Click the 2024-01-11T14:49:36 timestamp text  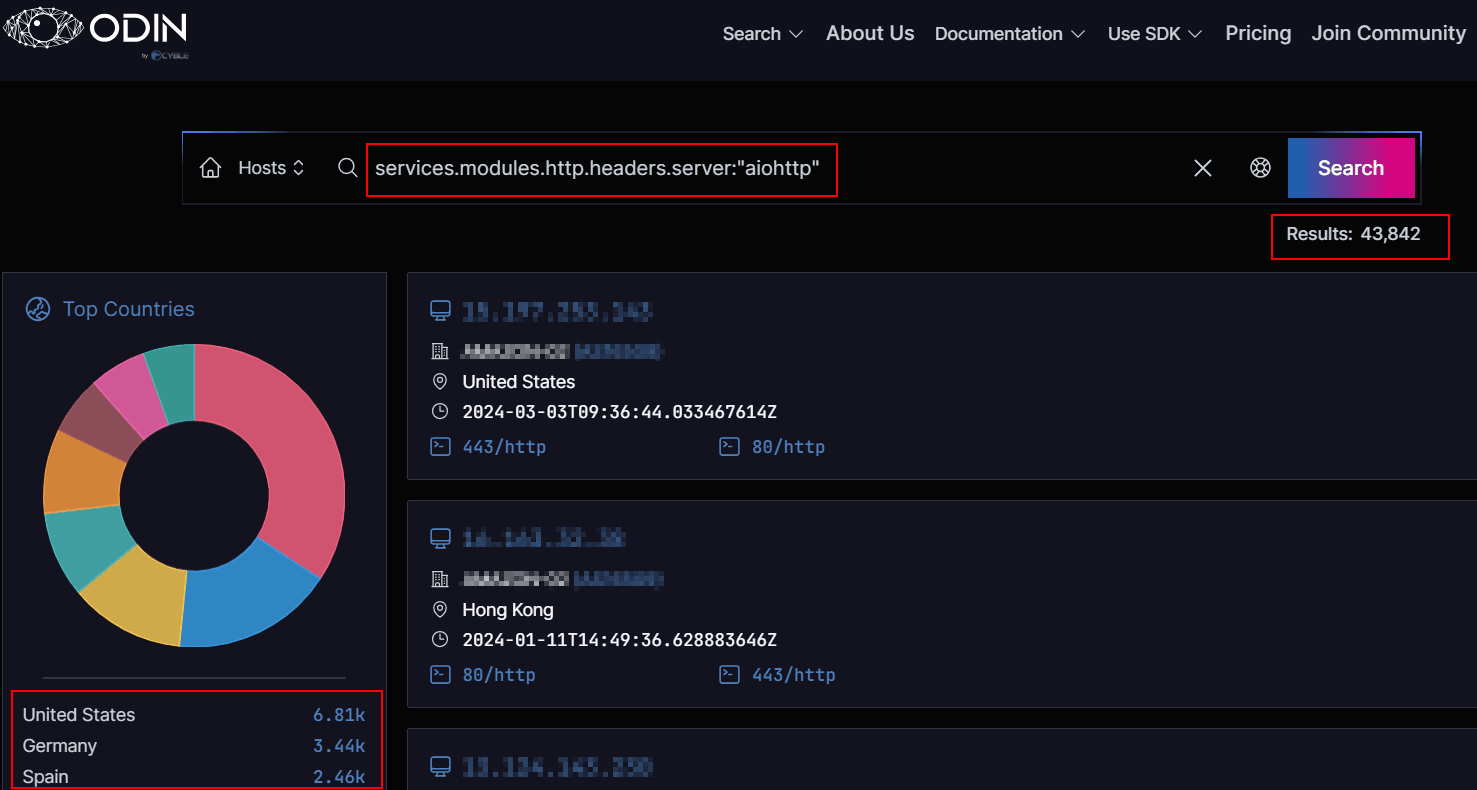(x=620, y=640)
